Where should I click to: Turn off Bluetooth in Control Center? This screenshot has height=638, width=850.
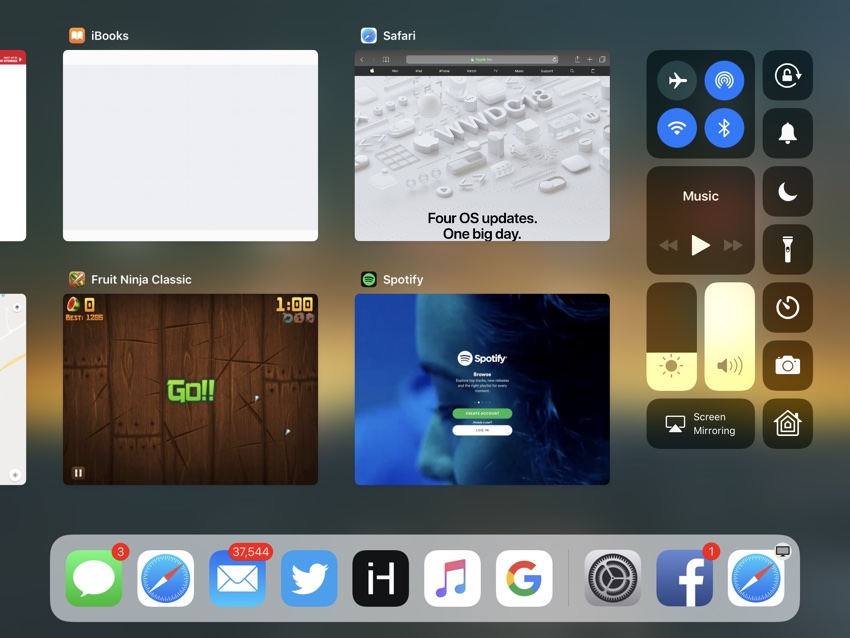point(724,128)
